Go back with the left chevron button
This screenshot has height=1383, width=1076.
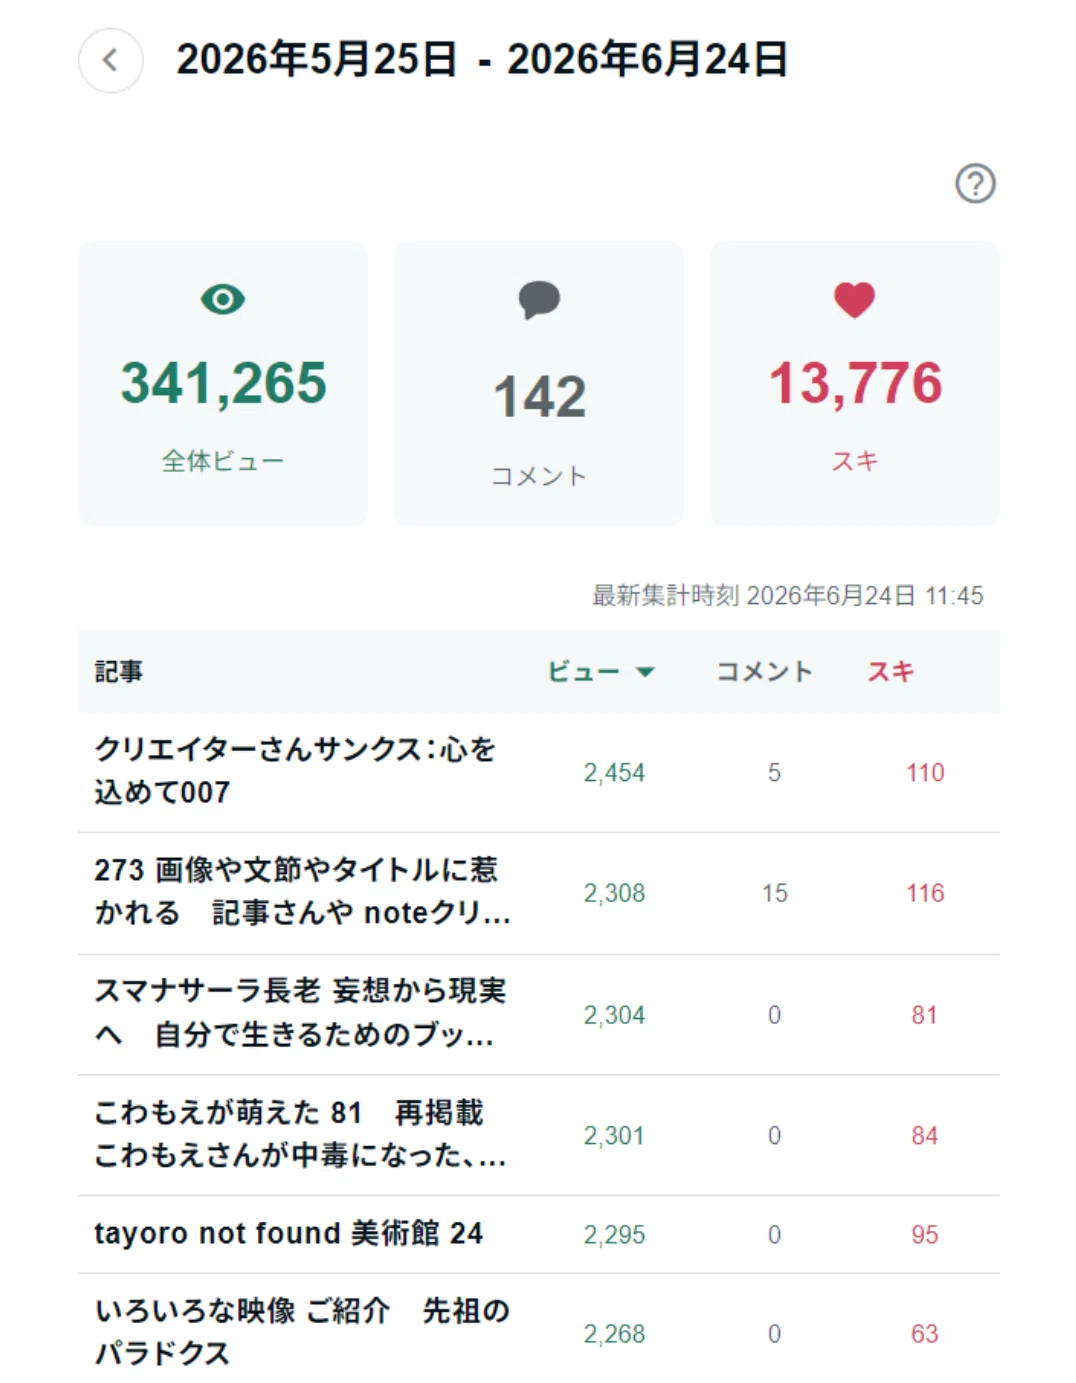pos(110,60)
